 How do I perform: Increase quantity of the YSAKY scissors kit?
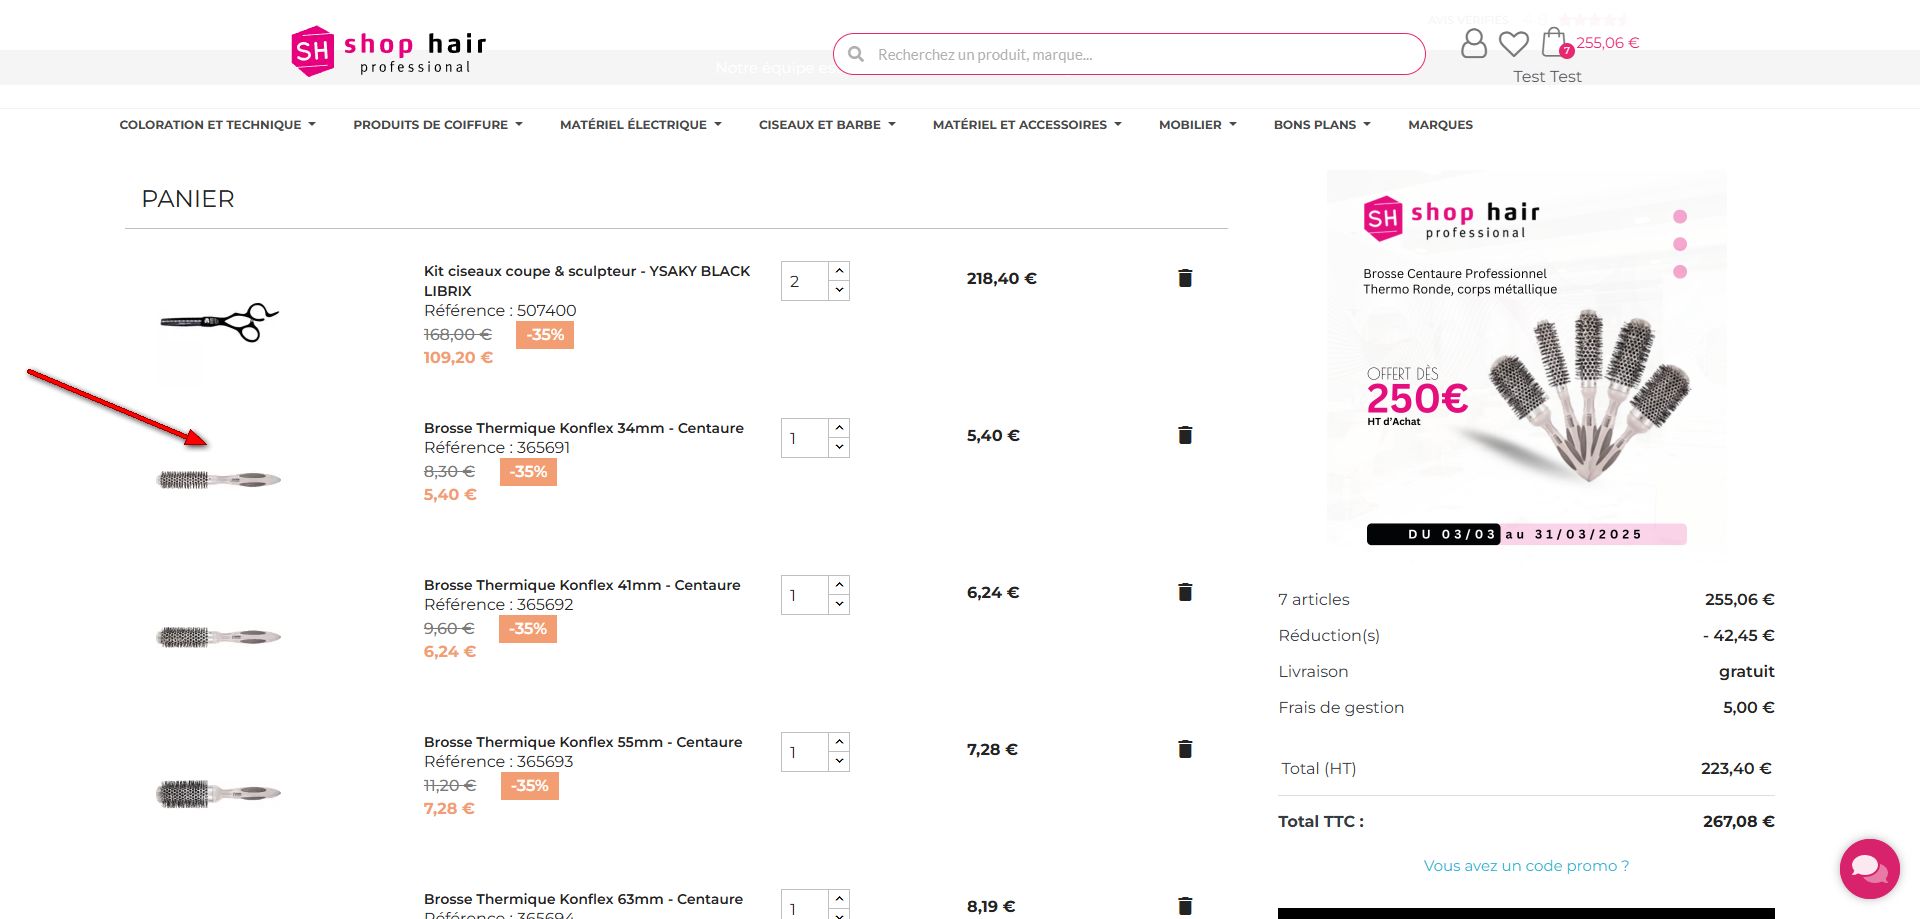(x=840, y=271)
